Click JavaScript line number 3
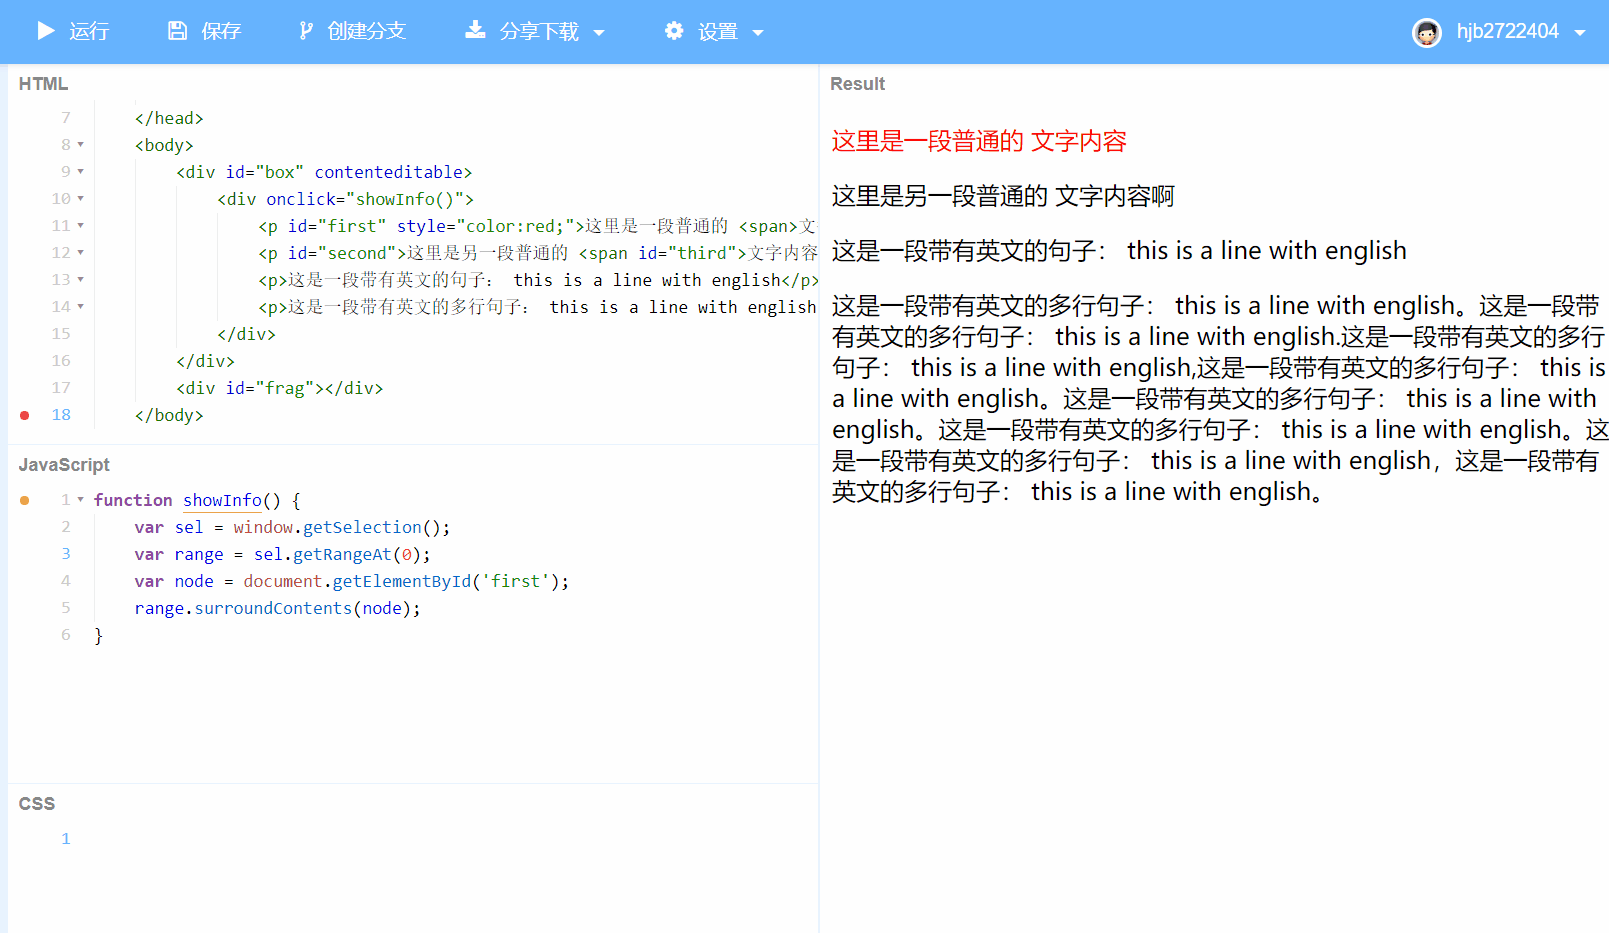This screenshot has height=933, width=1609. click(66, 554)
